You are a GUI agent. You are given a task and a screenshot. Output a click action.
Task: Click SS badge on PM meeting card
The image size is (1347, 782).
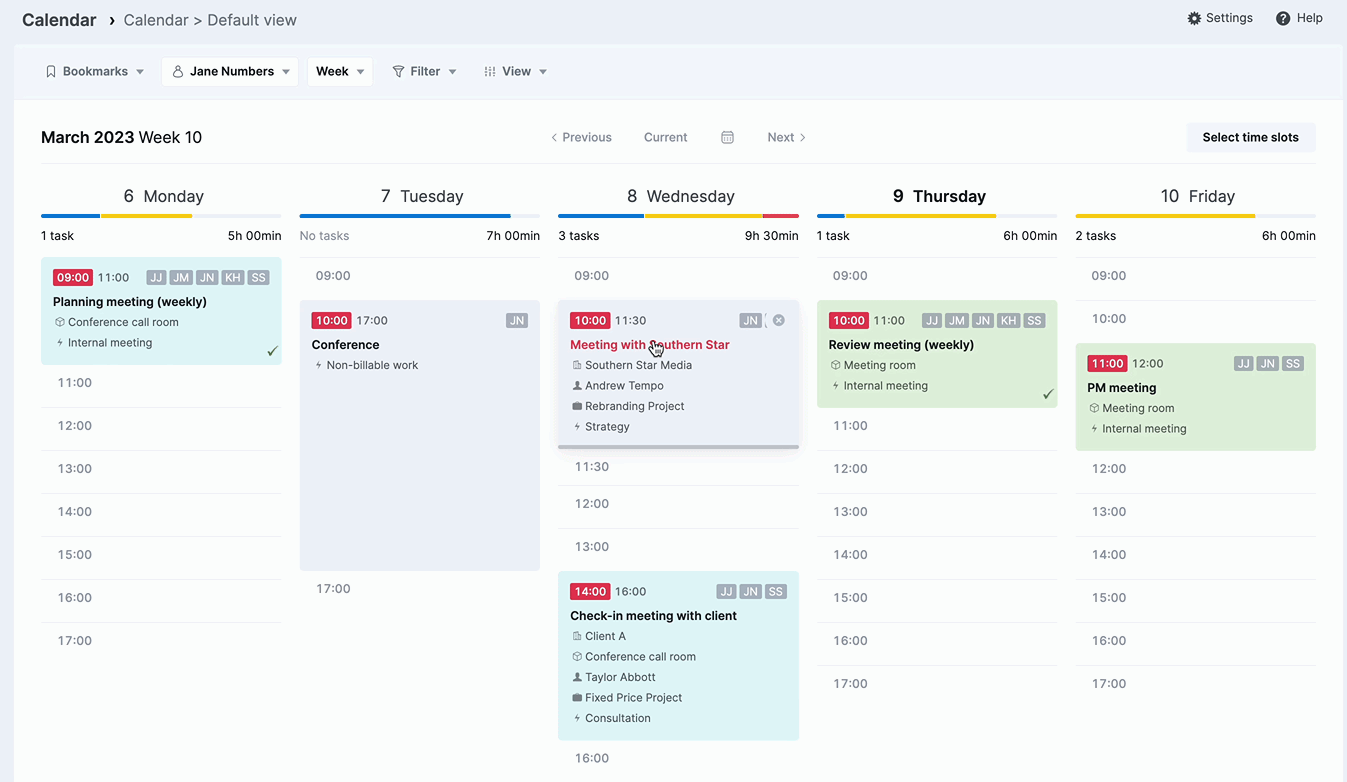[1293, 364]
